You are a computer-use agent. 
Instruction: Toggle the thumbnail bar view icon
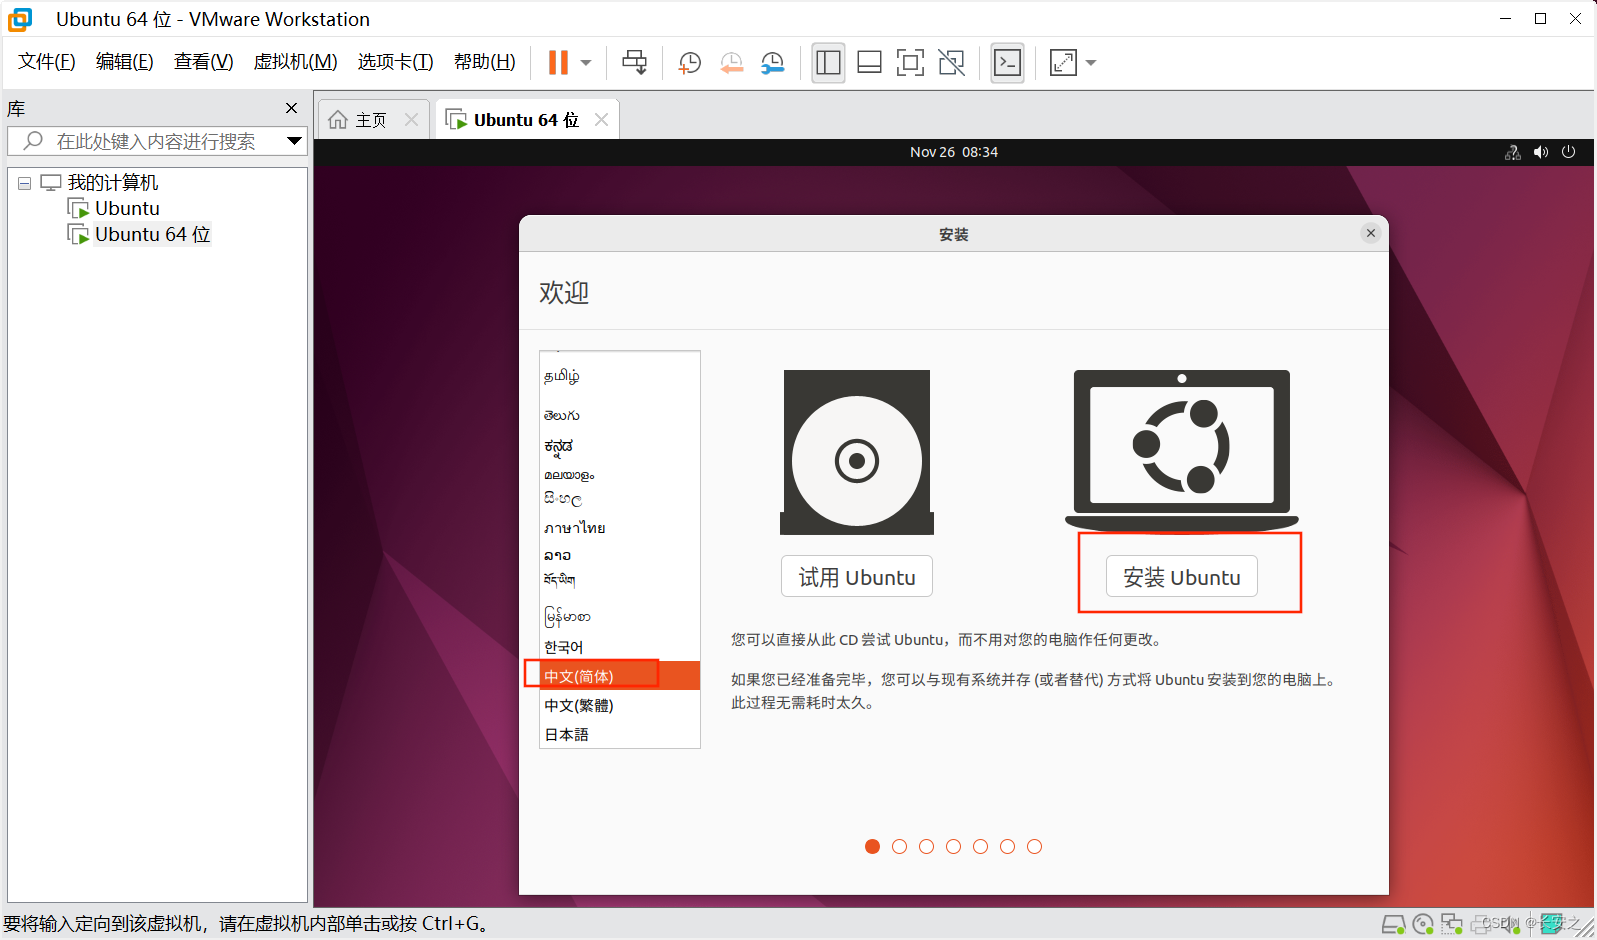869,62
